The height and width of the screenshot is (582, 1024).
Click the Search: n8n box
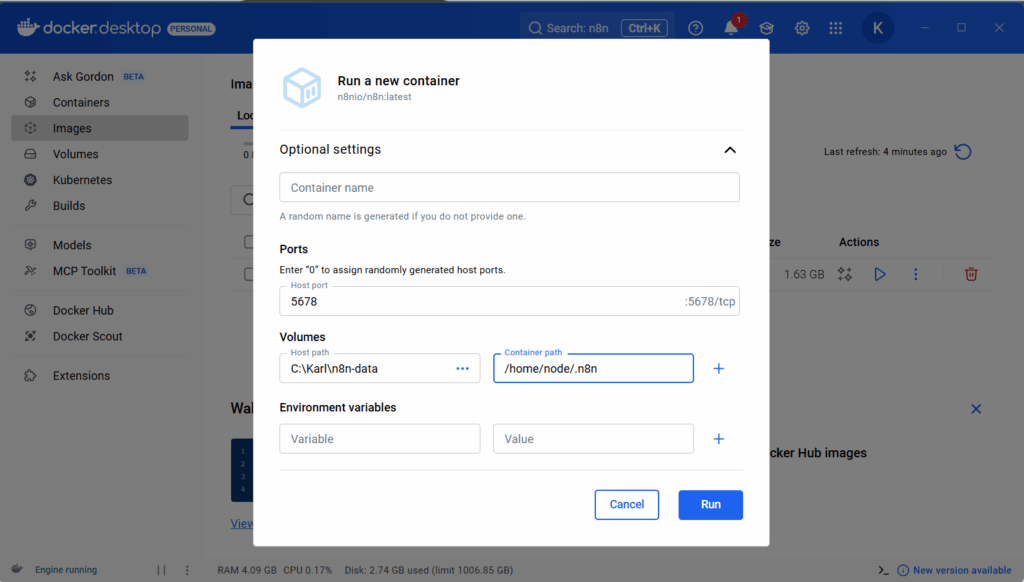tap(598, 28)
